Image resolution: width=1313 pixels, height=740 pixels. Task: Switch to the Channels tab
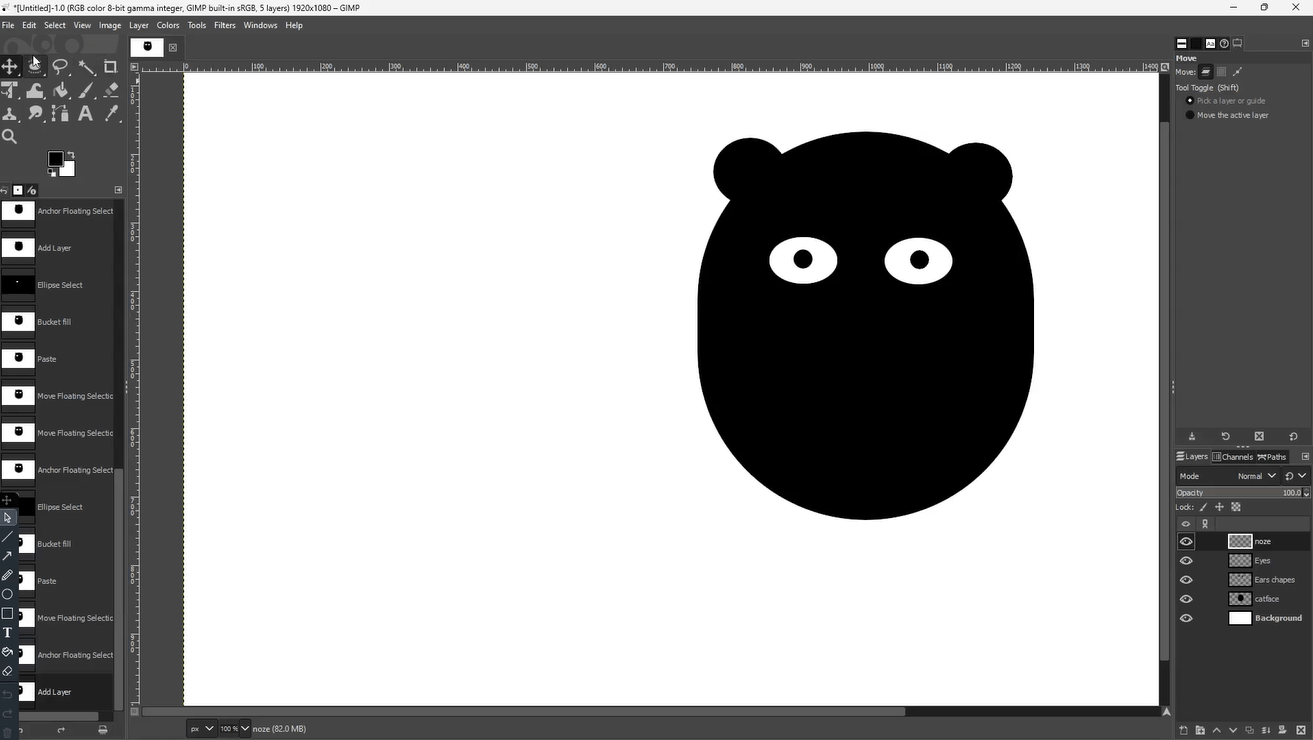(x=1233, y=457)
